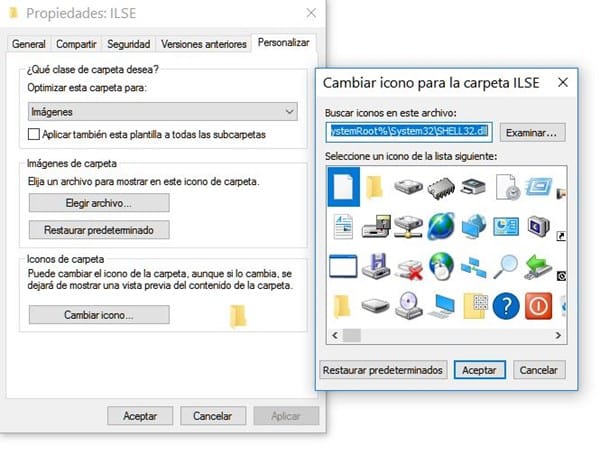This screenshot has height=474, width=600.
Task: Click Aceptar in the Propiedades window
Action: tap(140, 416)
